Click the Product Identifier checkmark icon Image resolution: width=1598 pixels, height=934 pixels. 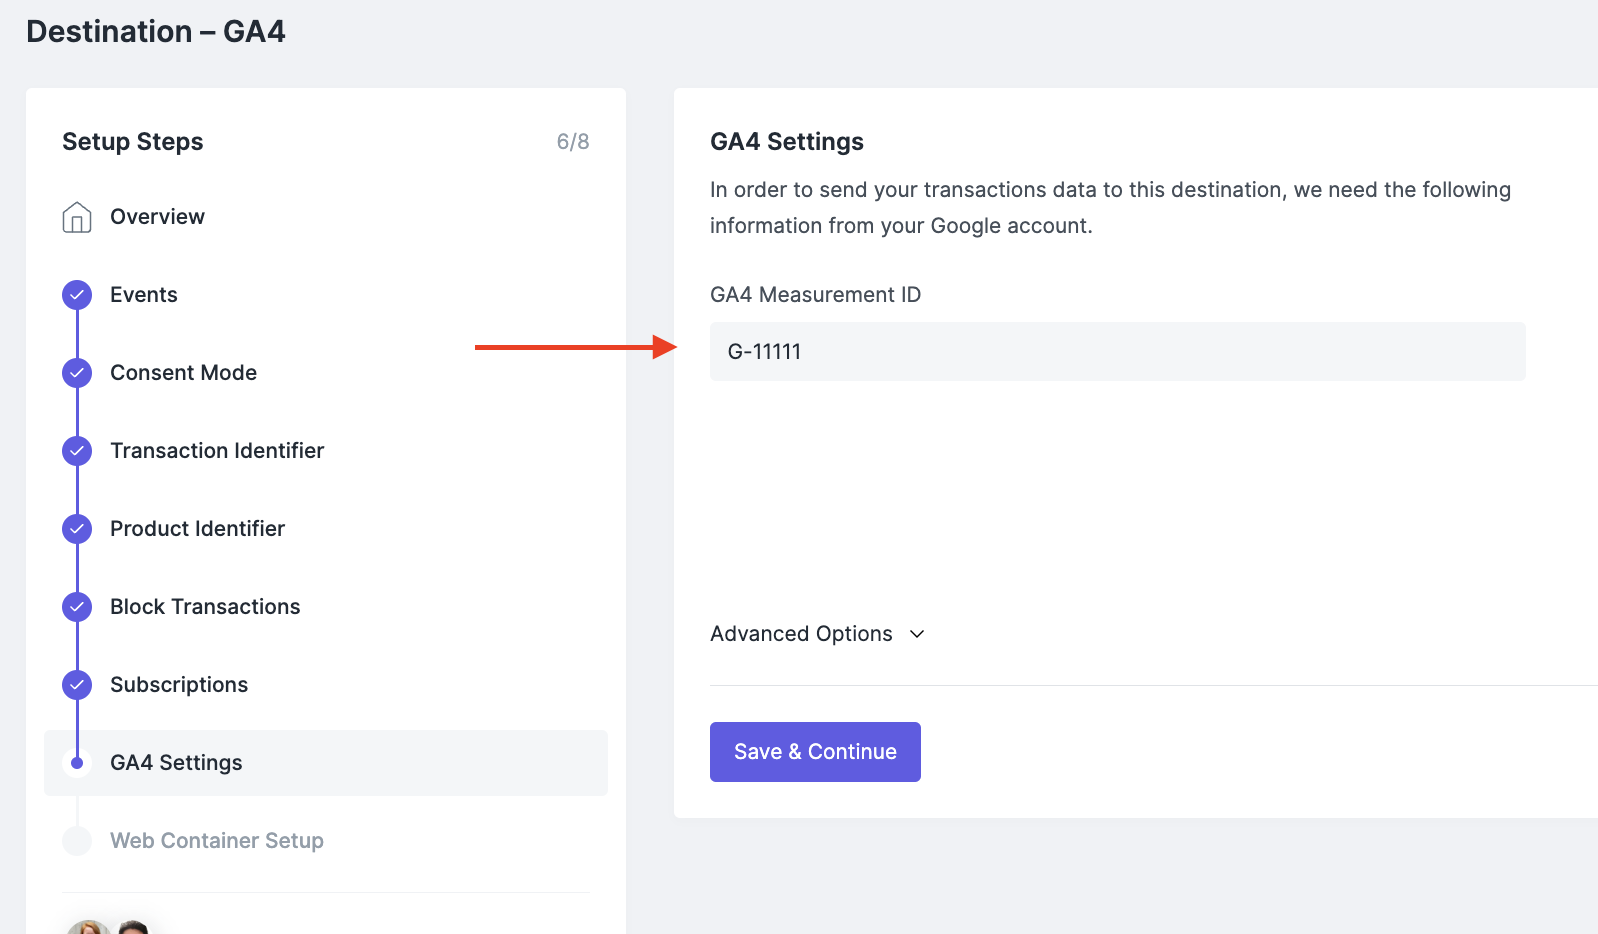click(x=77, y=529)
